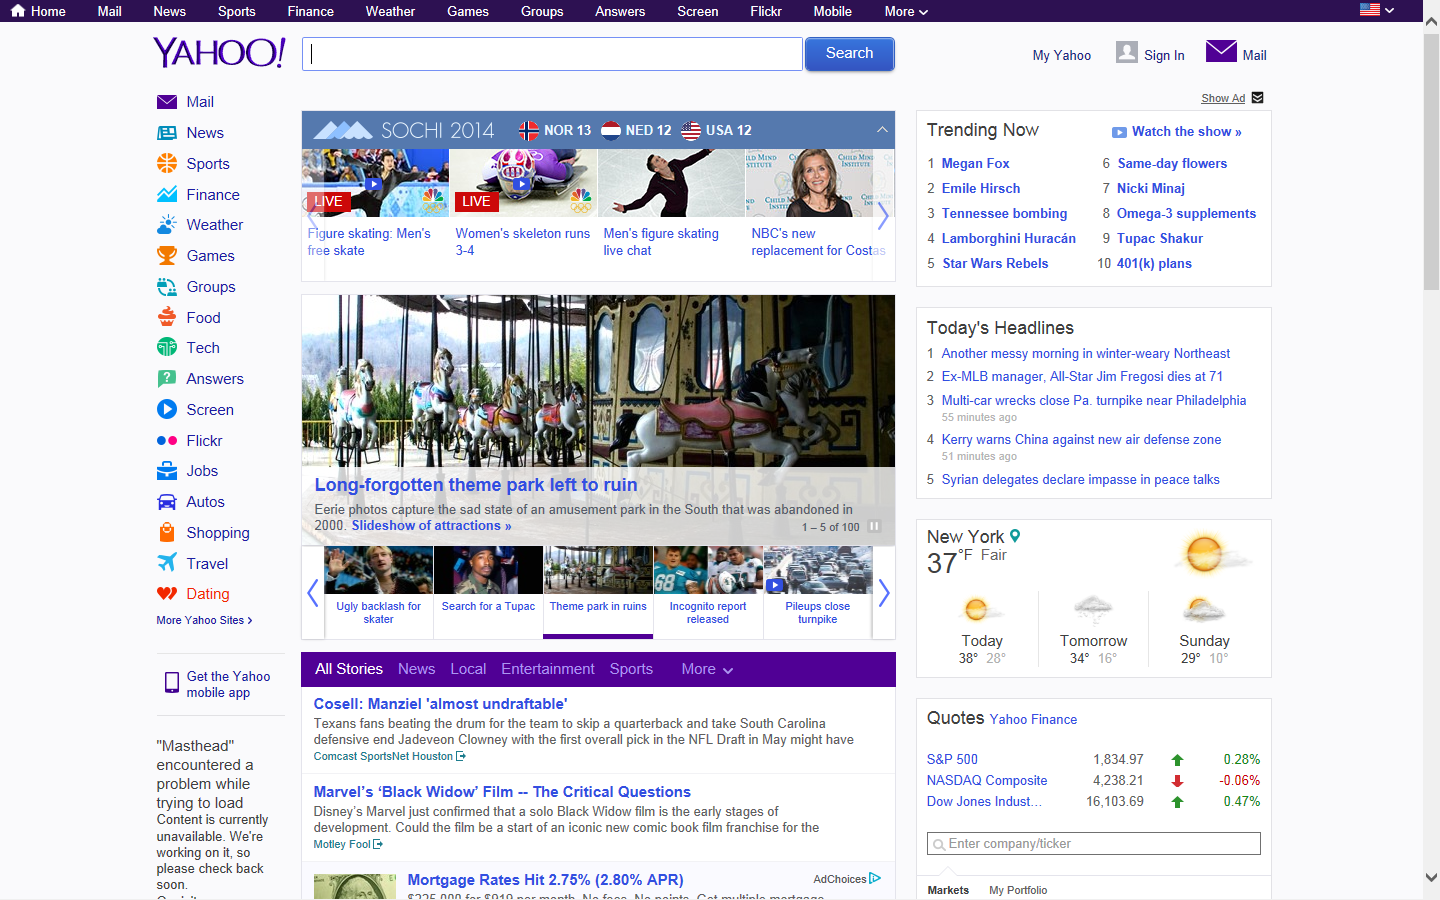Click the Yahoo logo
Viewport: 1440px width, 900px height.
219,53
